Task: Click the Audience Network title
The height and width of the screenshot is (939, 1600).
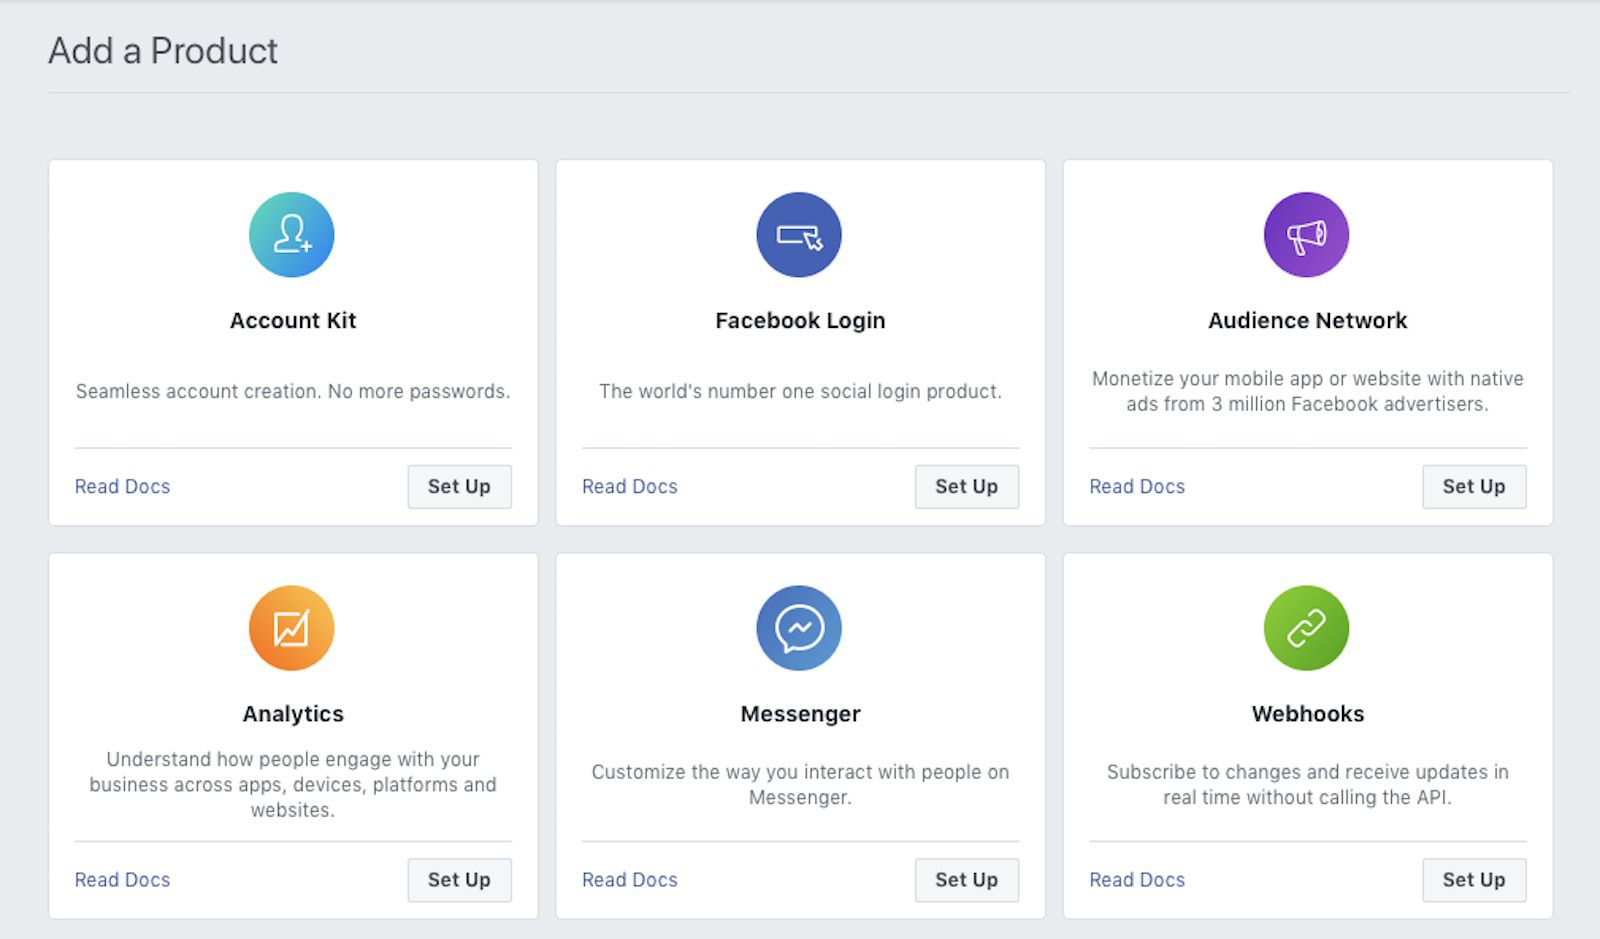Action: [1308, 321]
